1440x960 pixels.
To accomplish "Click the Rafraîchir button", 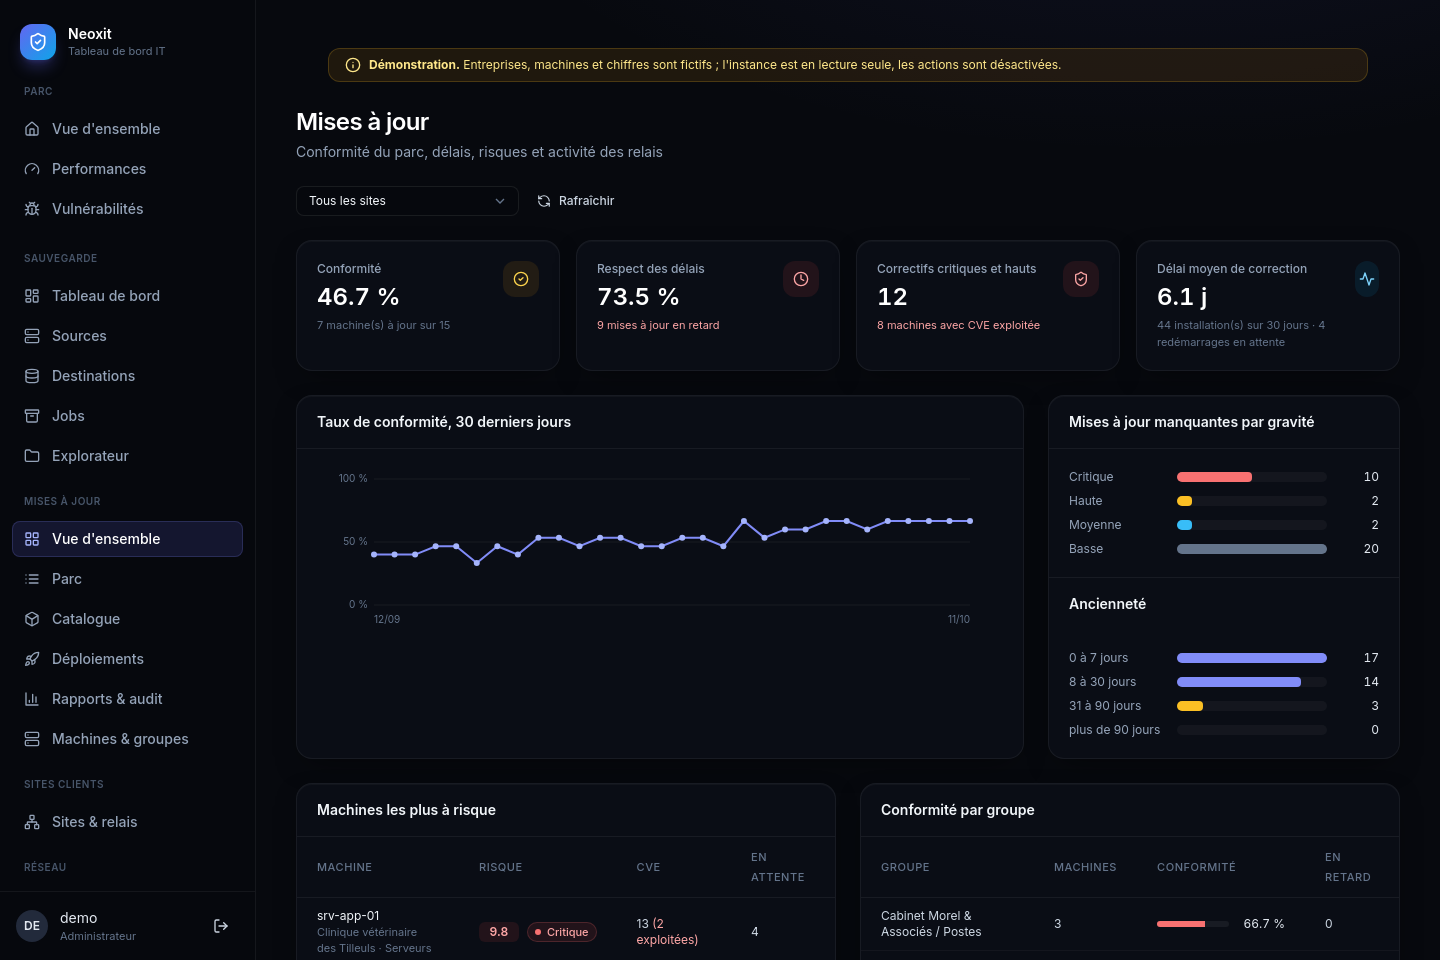I will [x=576, y=201].
